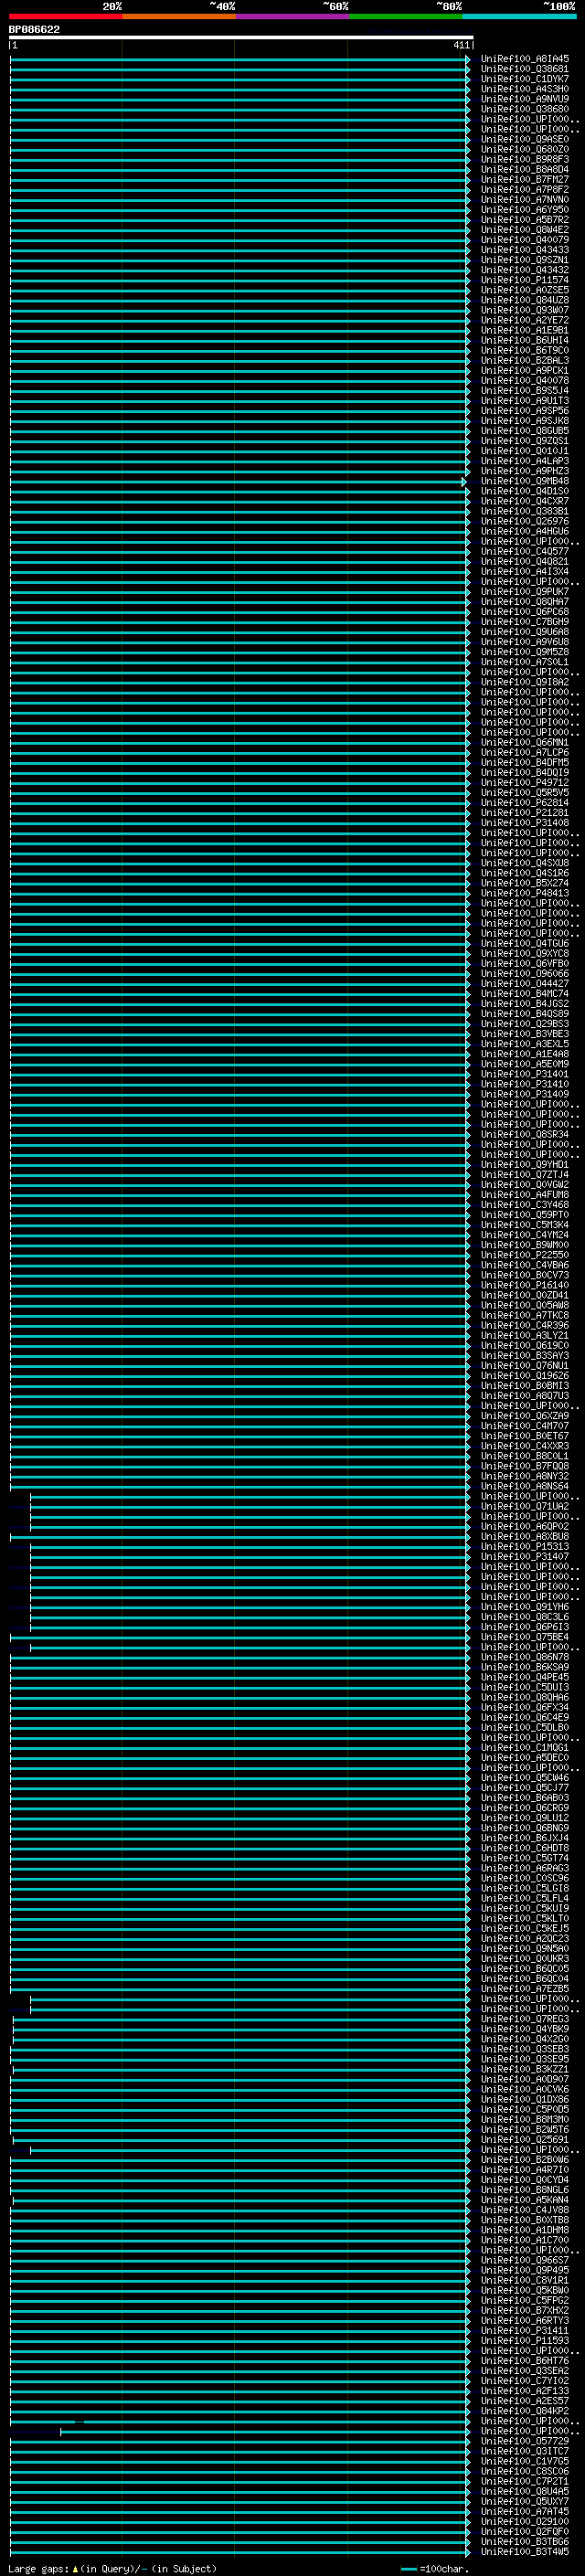Image resolution: width=585 pixels, height=2576 pixels.
Task: Select hit label UniRef100_A6Y950
Action: coord(525,210)
